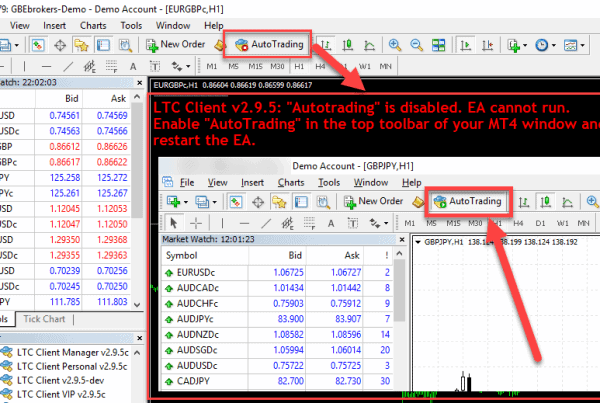This screenshot has width=600, height=403.
Task: Select LTC Client VIP v2.9.5c expert
Action: point(54,394)
